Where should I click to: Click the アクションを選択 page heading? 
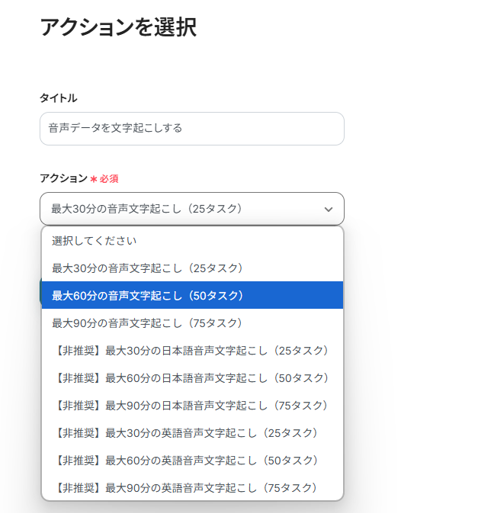(x=118, y=27)
